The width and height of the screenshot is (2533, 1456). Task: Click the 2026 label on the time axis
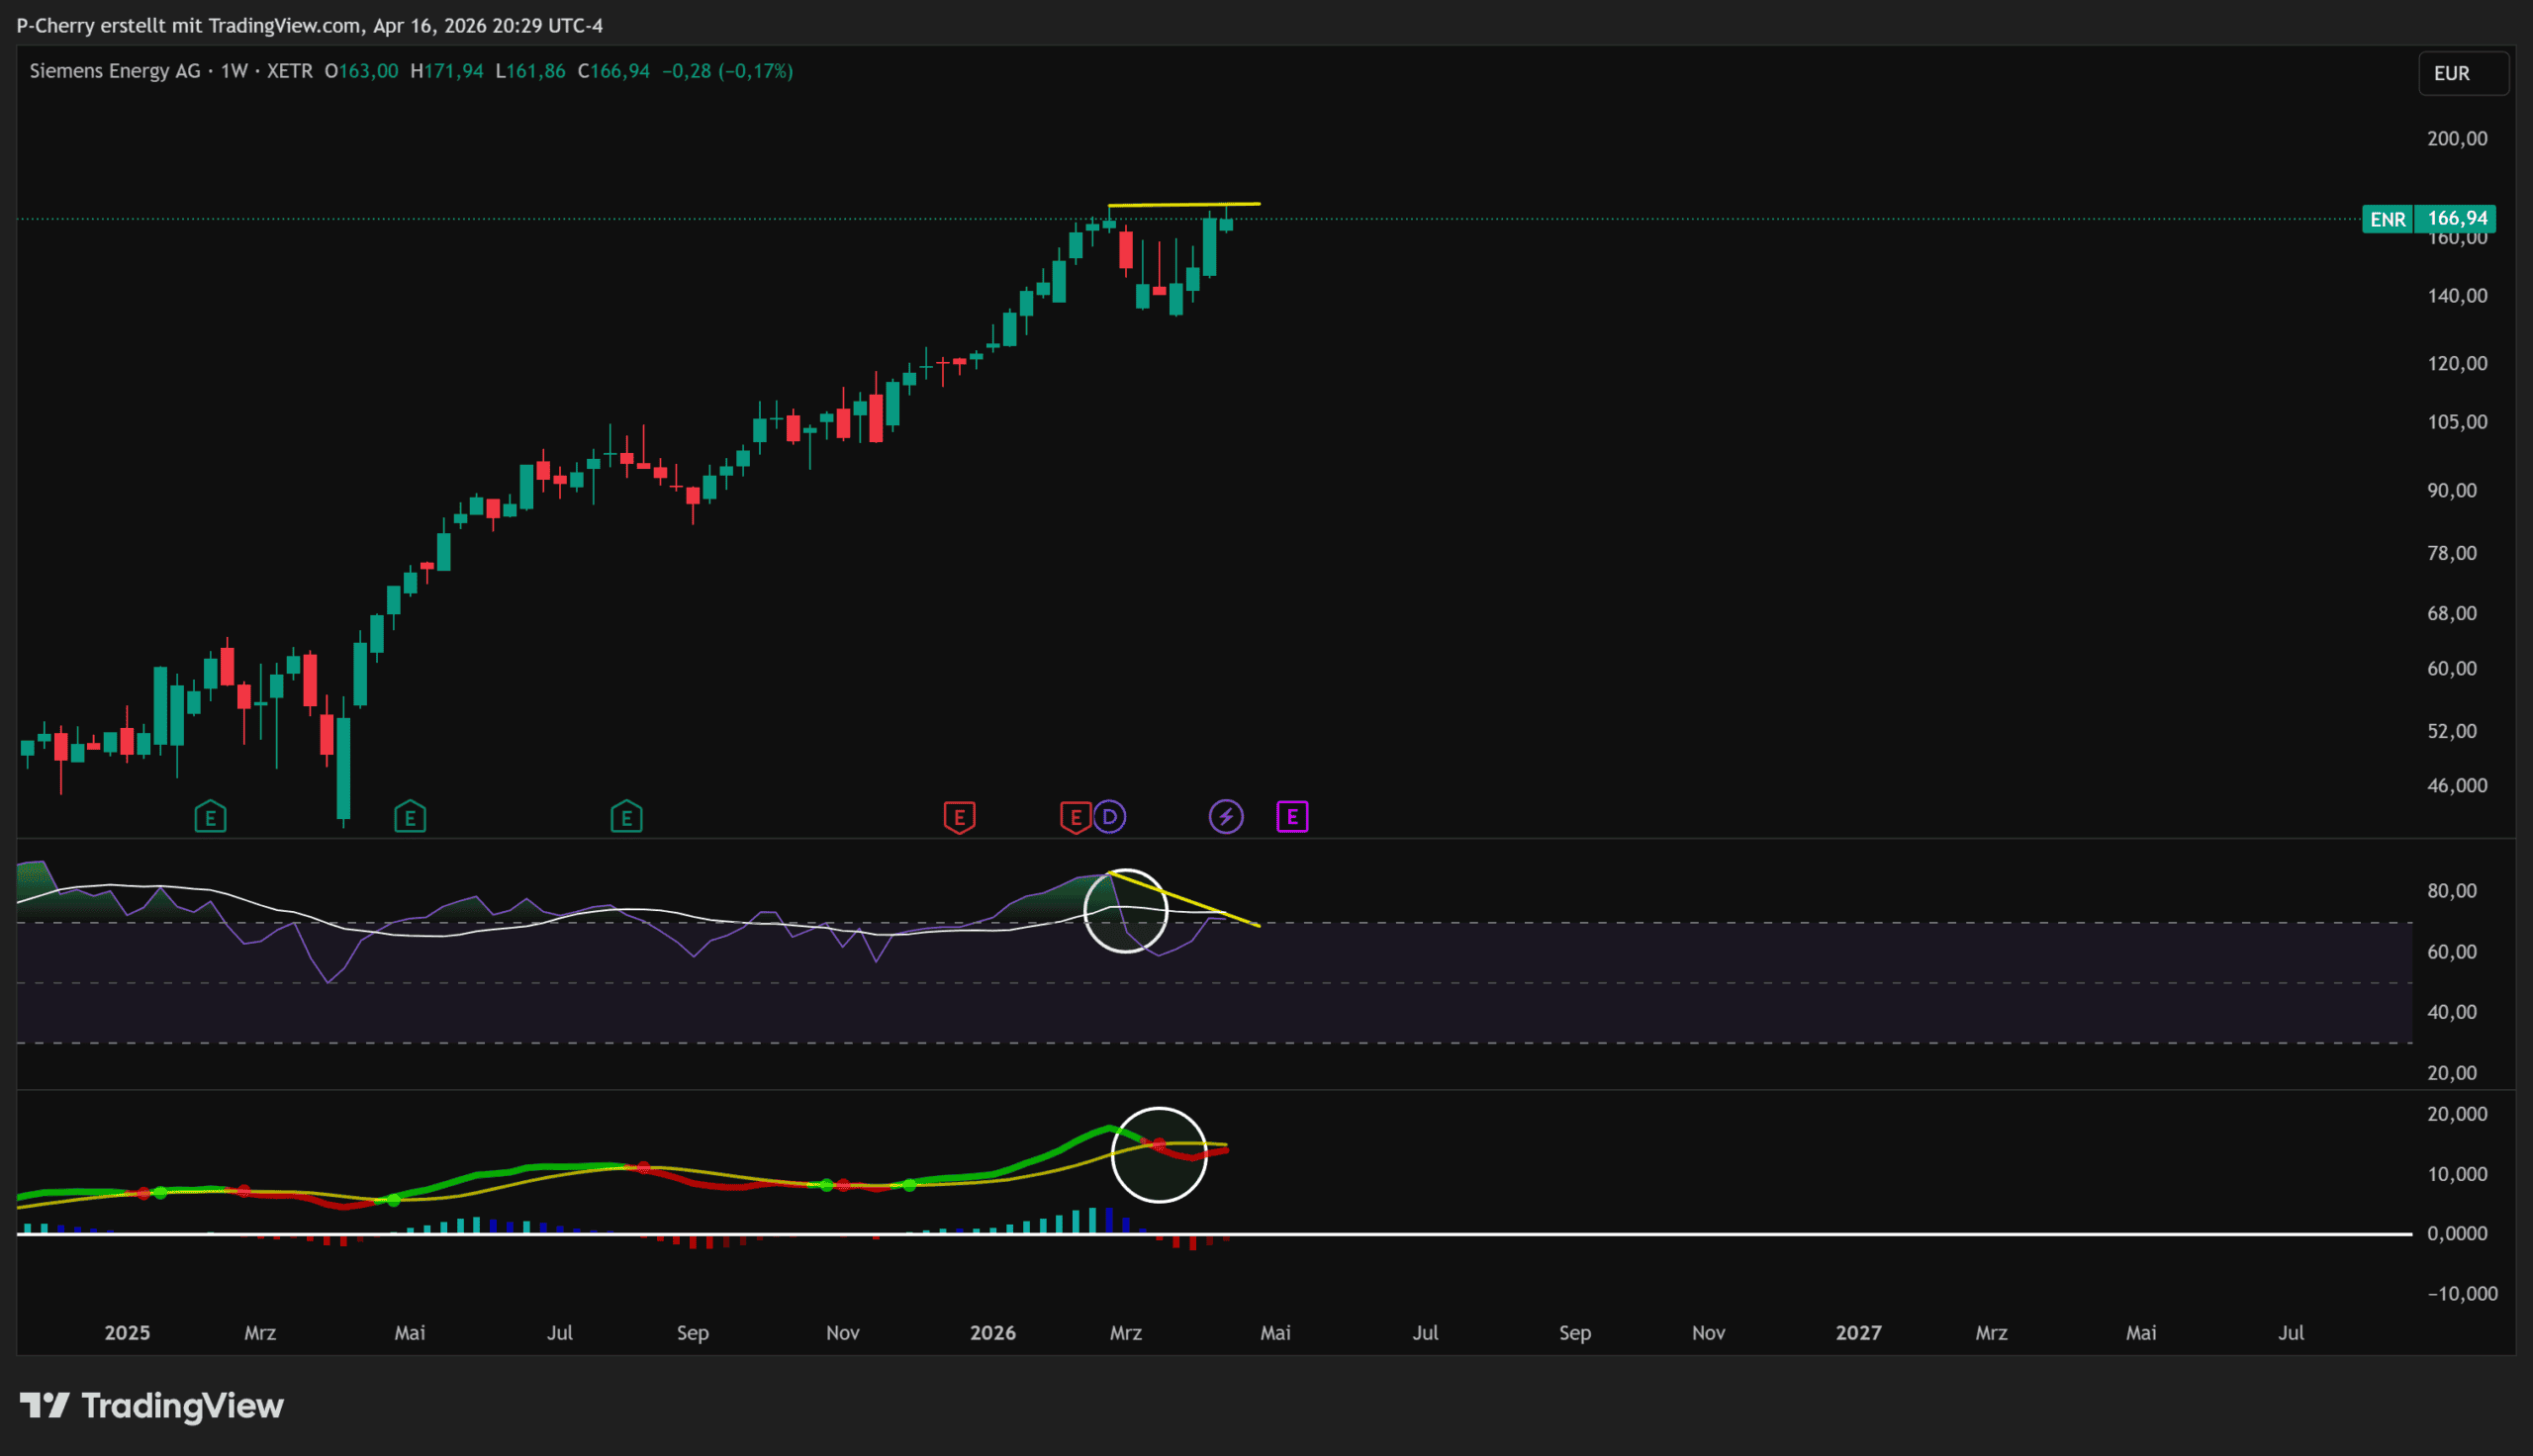[x=992, y=1332]
